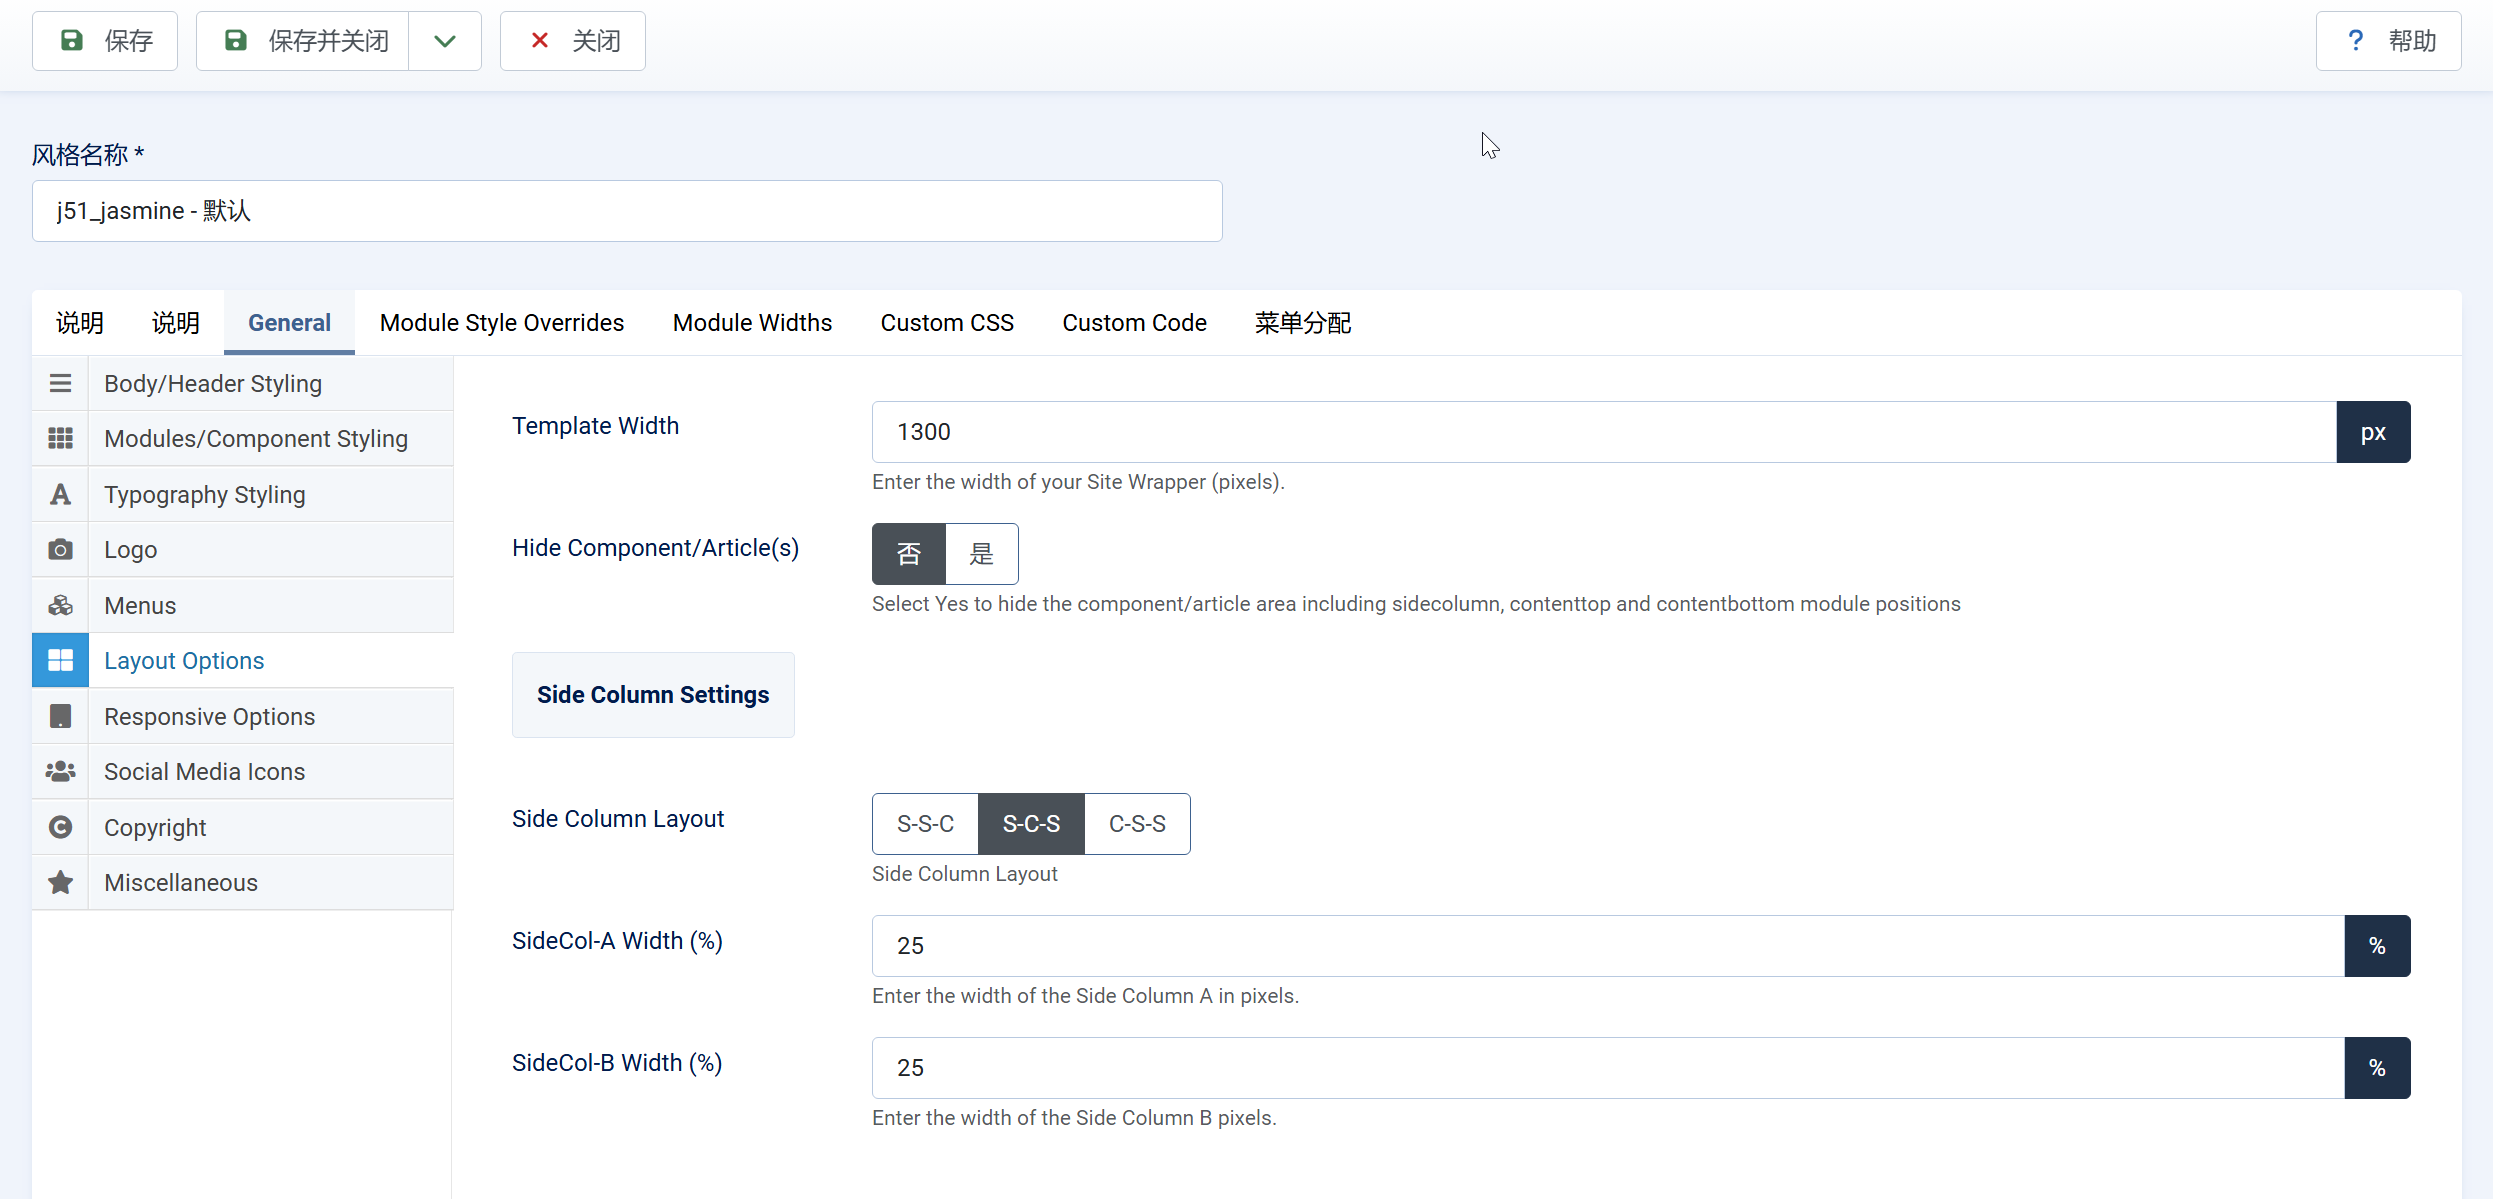2493x1199 pixels.
Task: Click the Responsive Options tablet icon
Action: pyautogui.click(x=60, y=716)
